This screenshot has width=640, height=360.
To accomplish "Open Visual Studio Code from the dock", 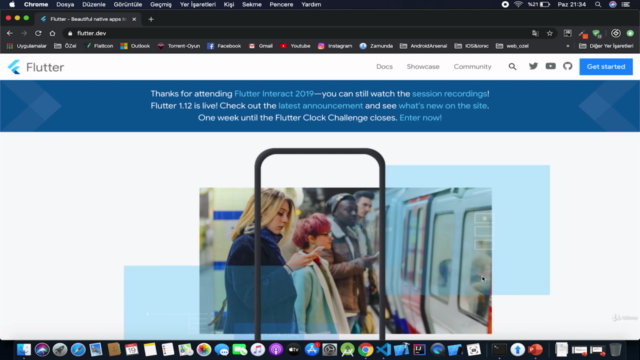I will (383, 350).
